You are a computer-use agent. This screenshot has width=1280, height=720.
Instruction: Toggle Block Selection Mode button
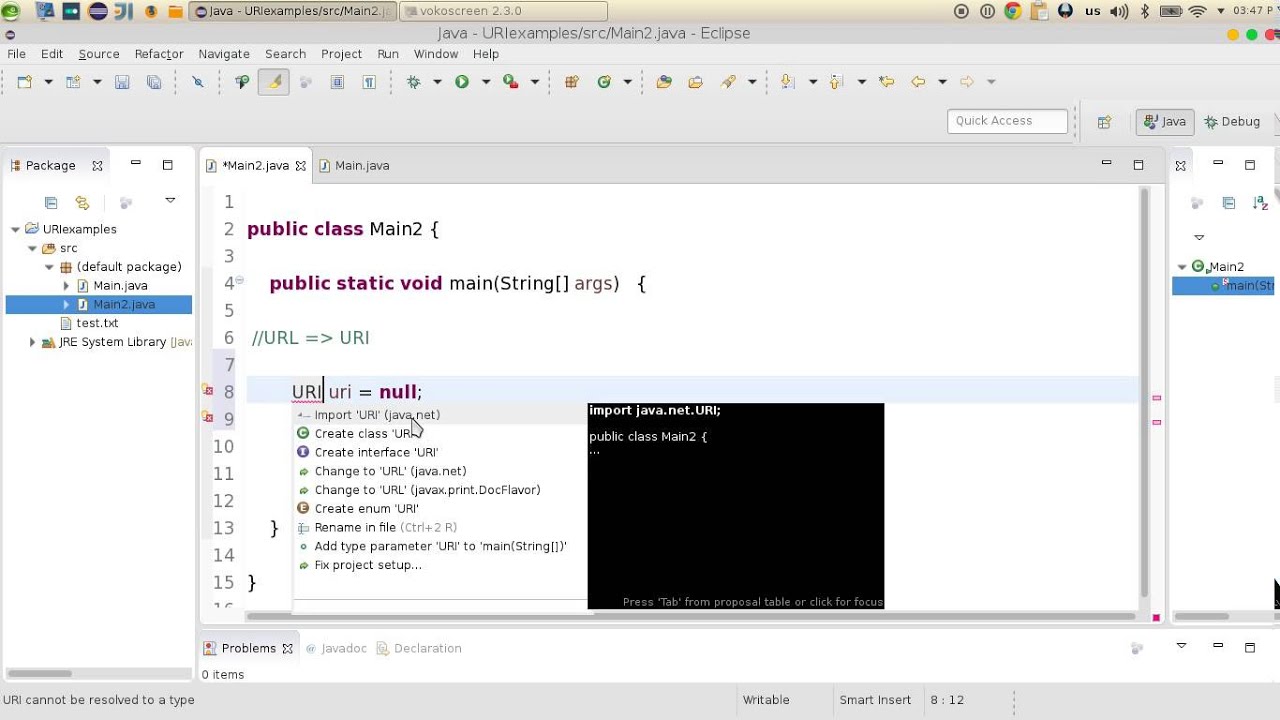click(x=338, y=82)
